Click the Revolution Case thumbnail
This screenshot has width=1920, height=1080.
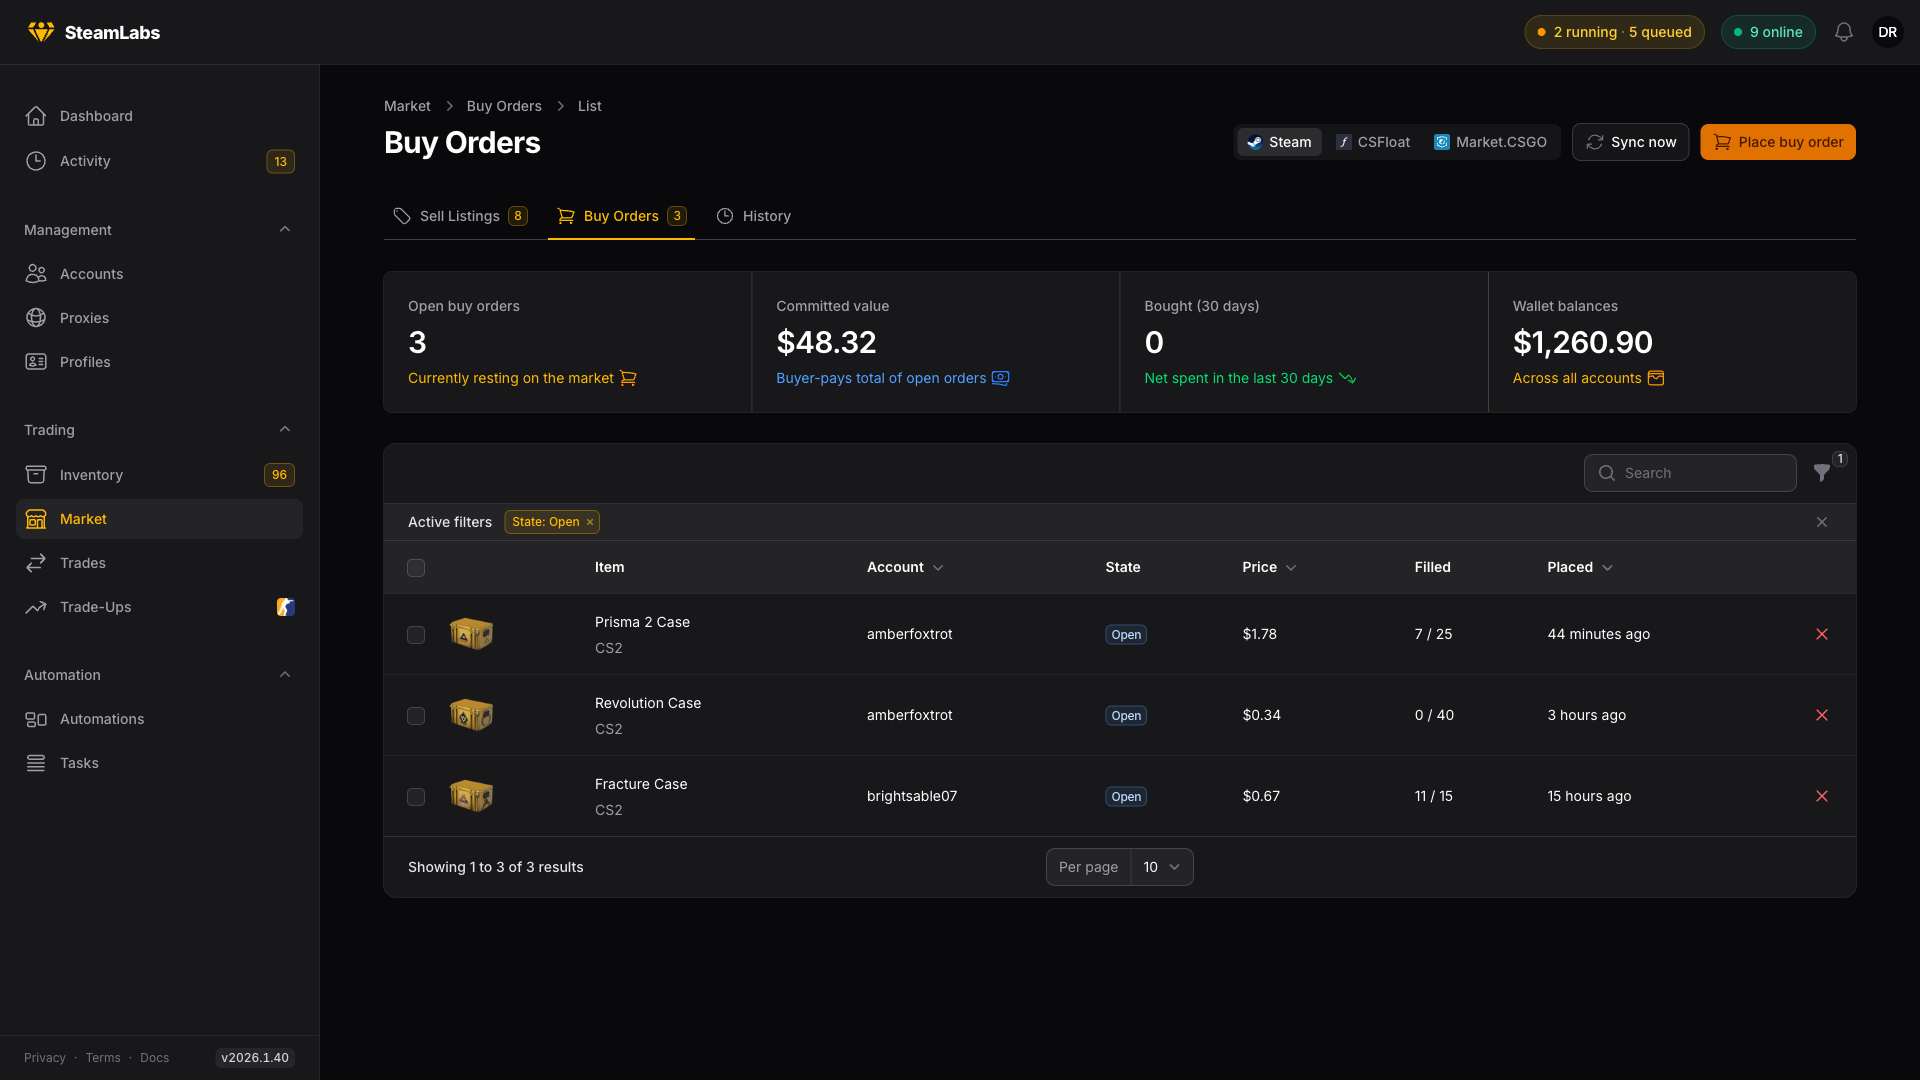(471, 715)
